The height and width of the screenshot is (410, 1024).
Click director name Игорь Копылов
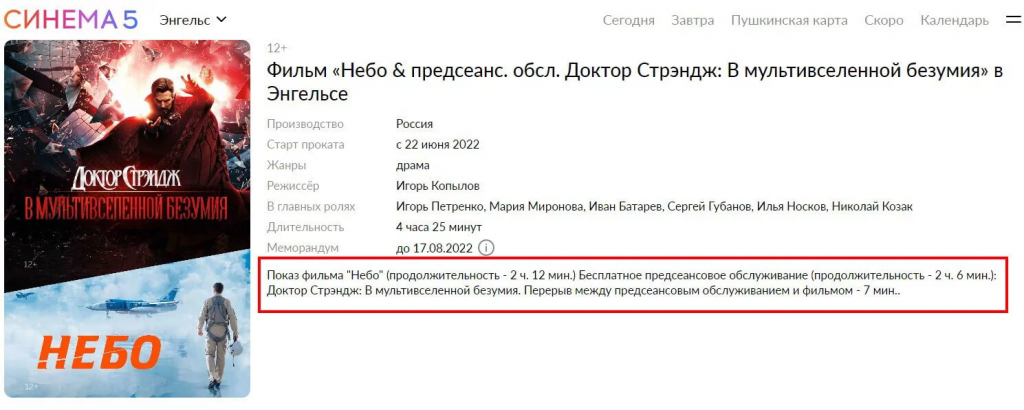(x=438, y=186)
